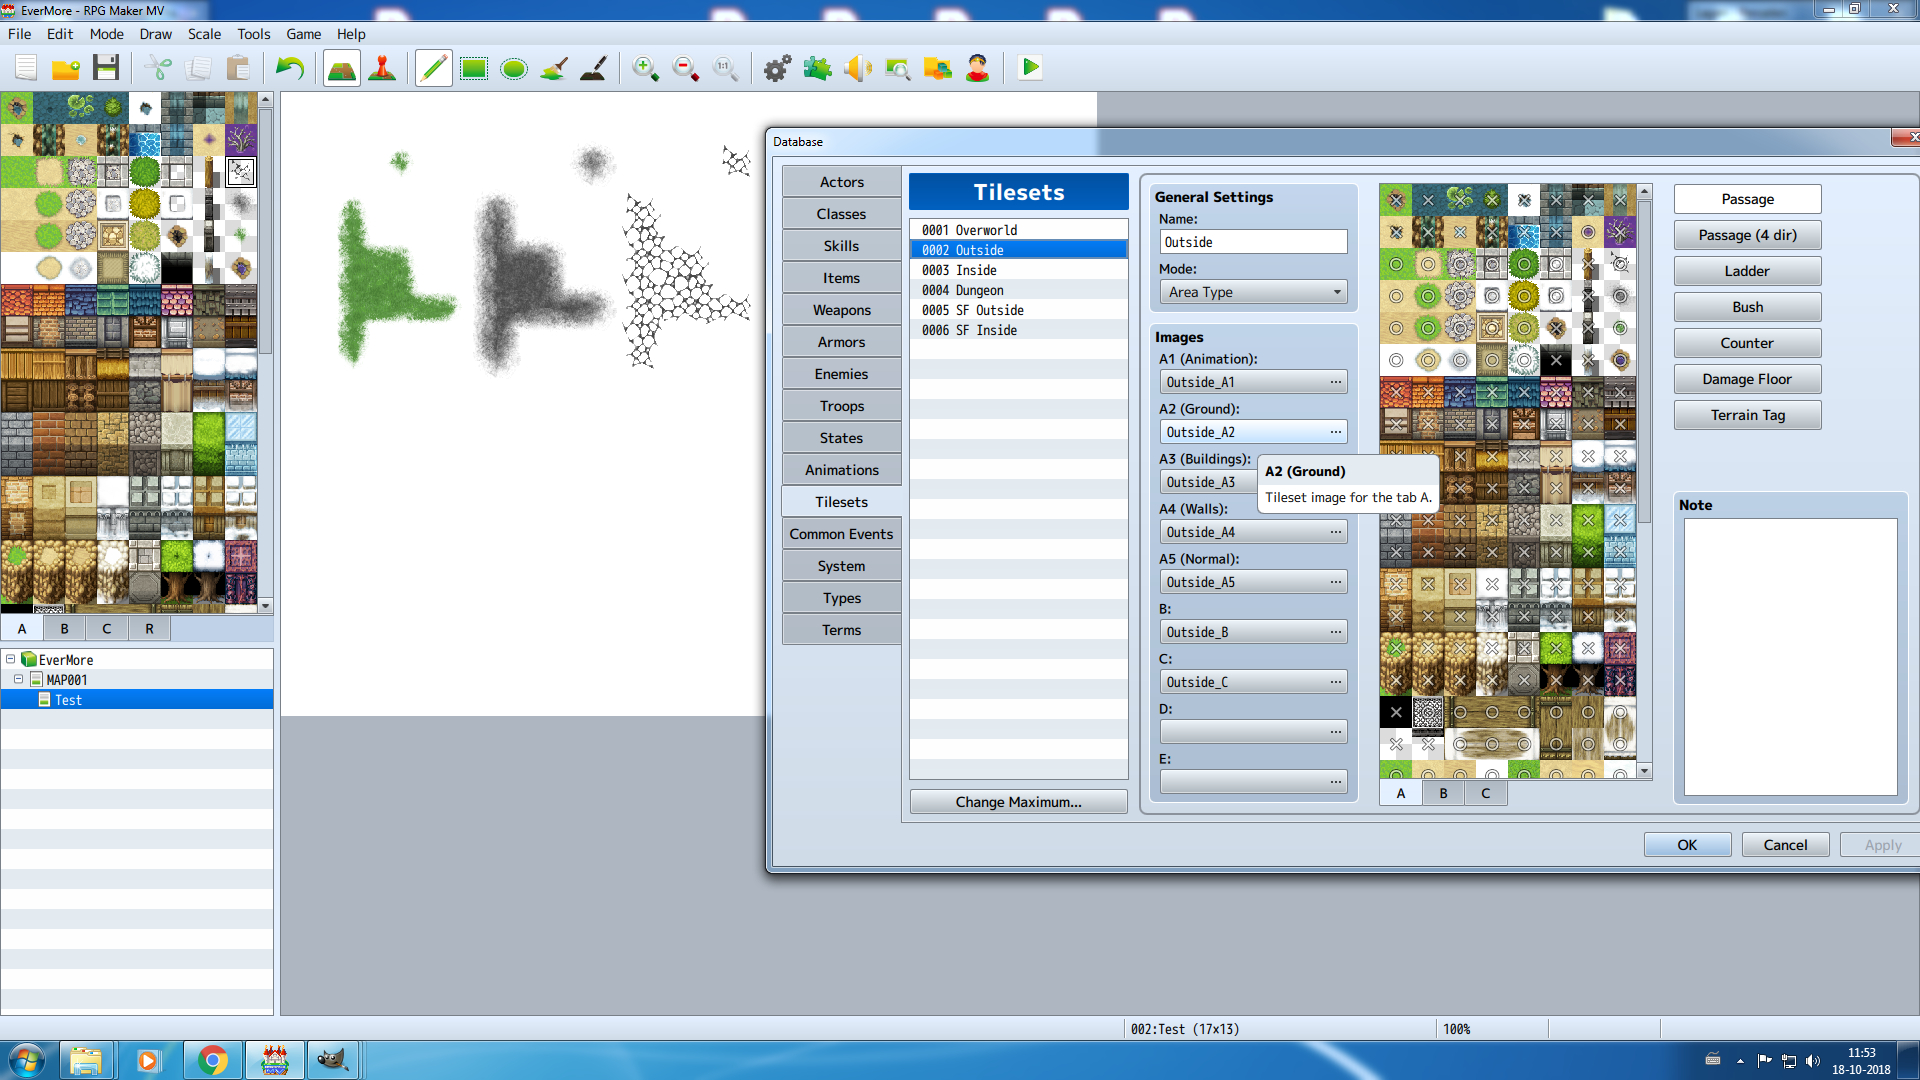Open the Tools menu
1920x1080 pixels.
tap(253, 34)
